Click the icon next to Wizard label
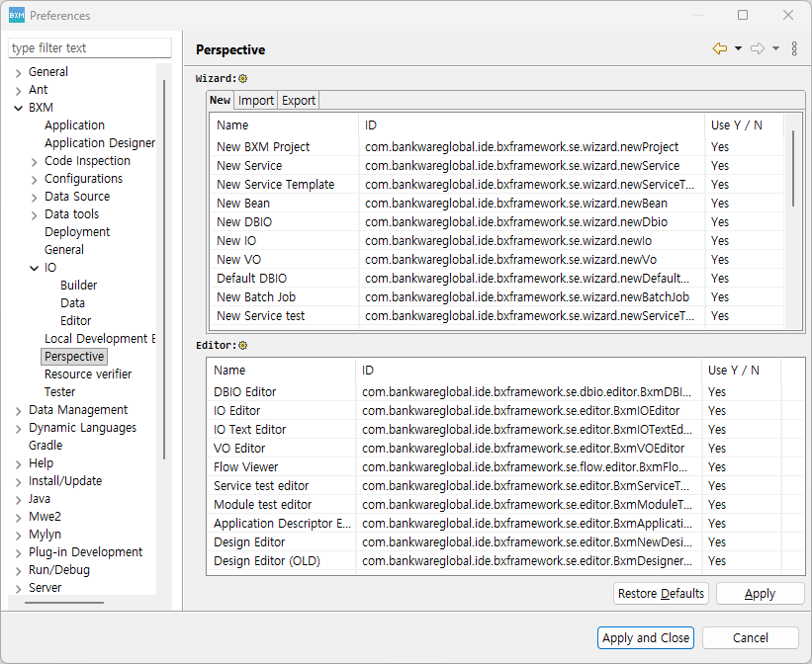Image resolution: width=812 pixels, height=664 pixels. pyautogui.click(x=243, y=78)
